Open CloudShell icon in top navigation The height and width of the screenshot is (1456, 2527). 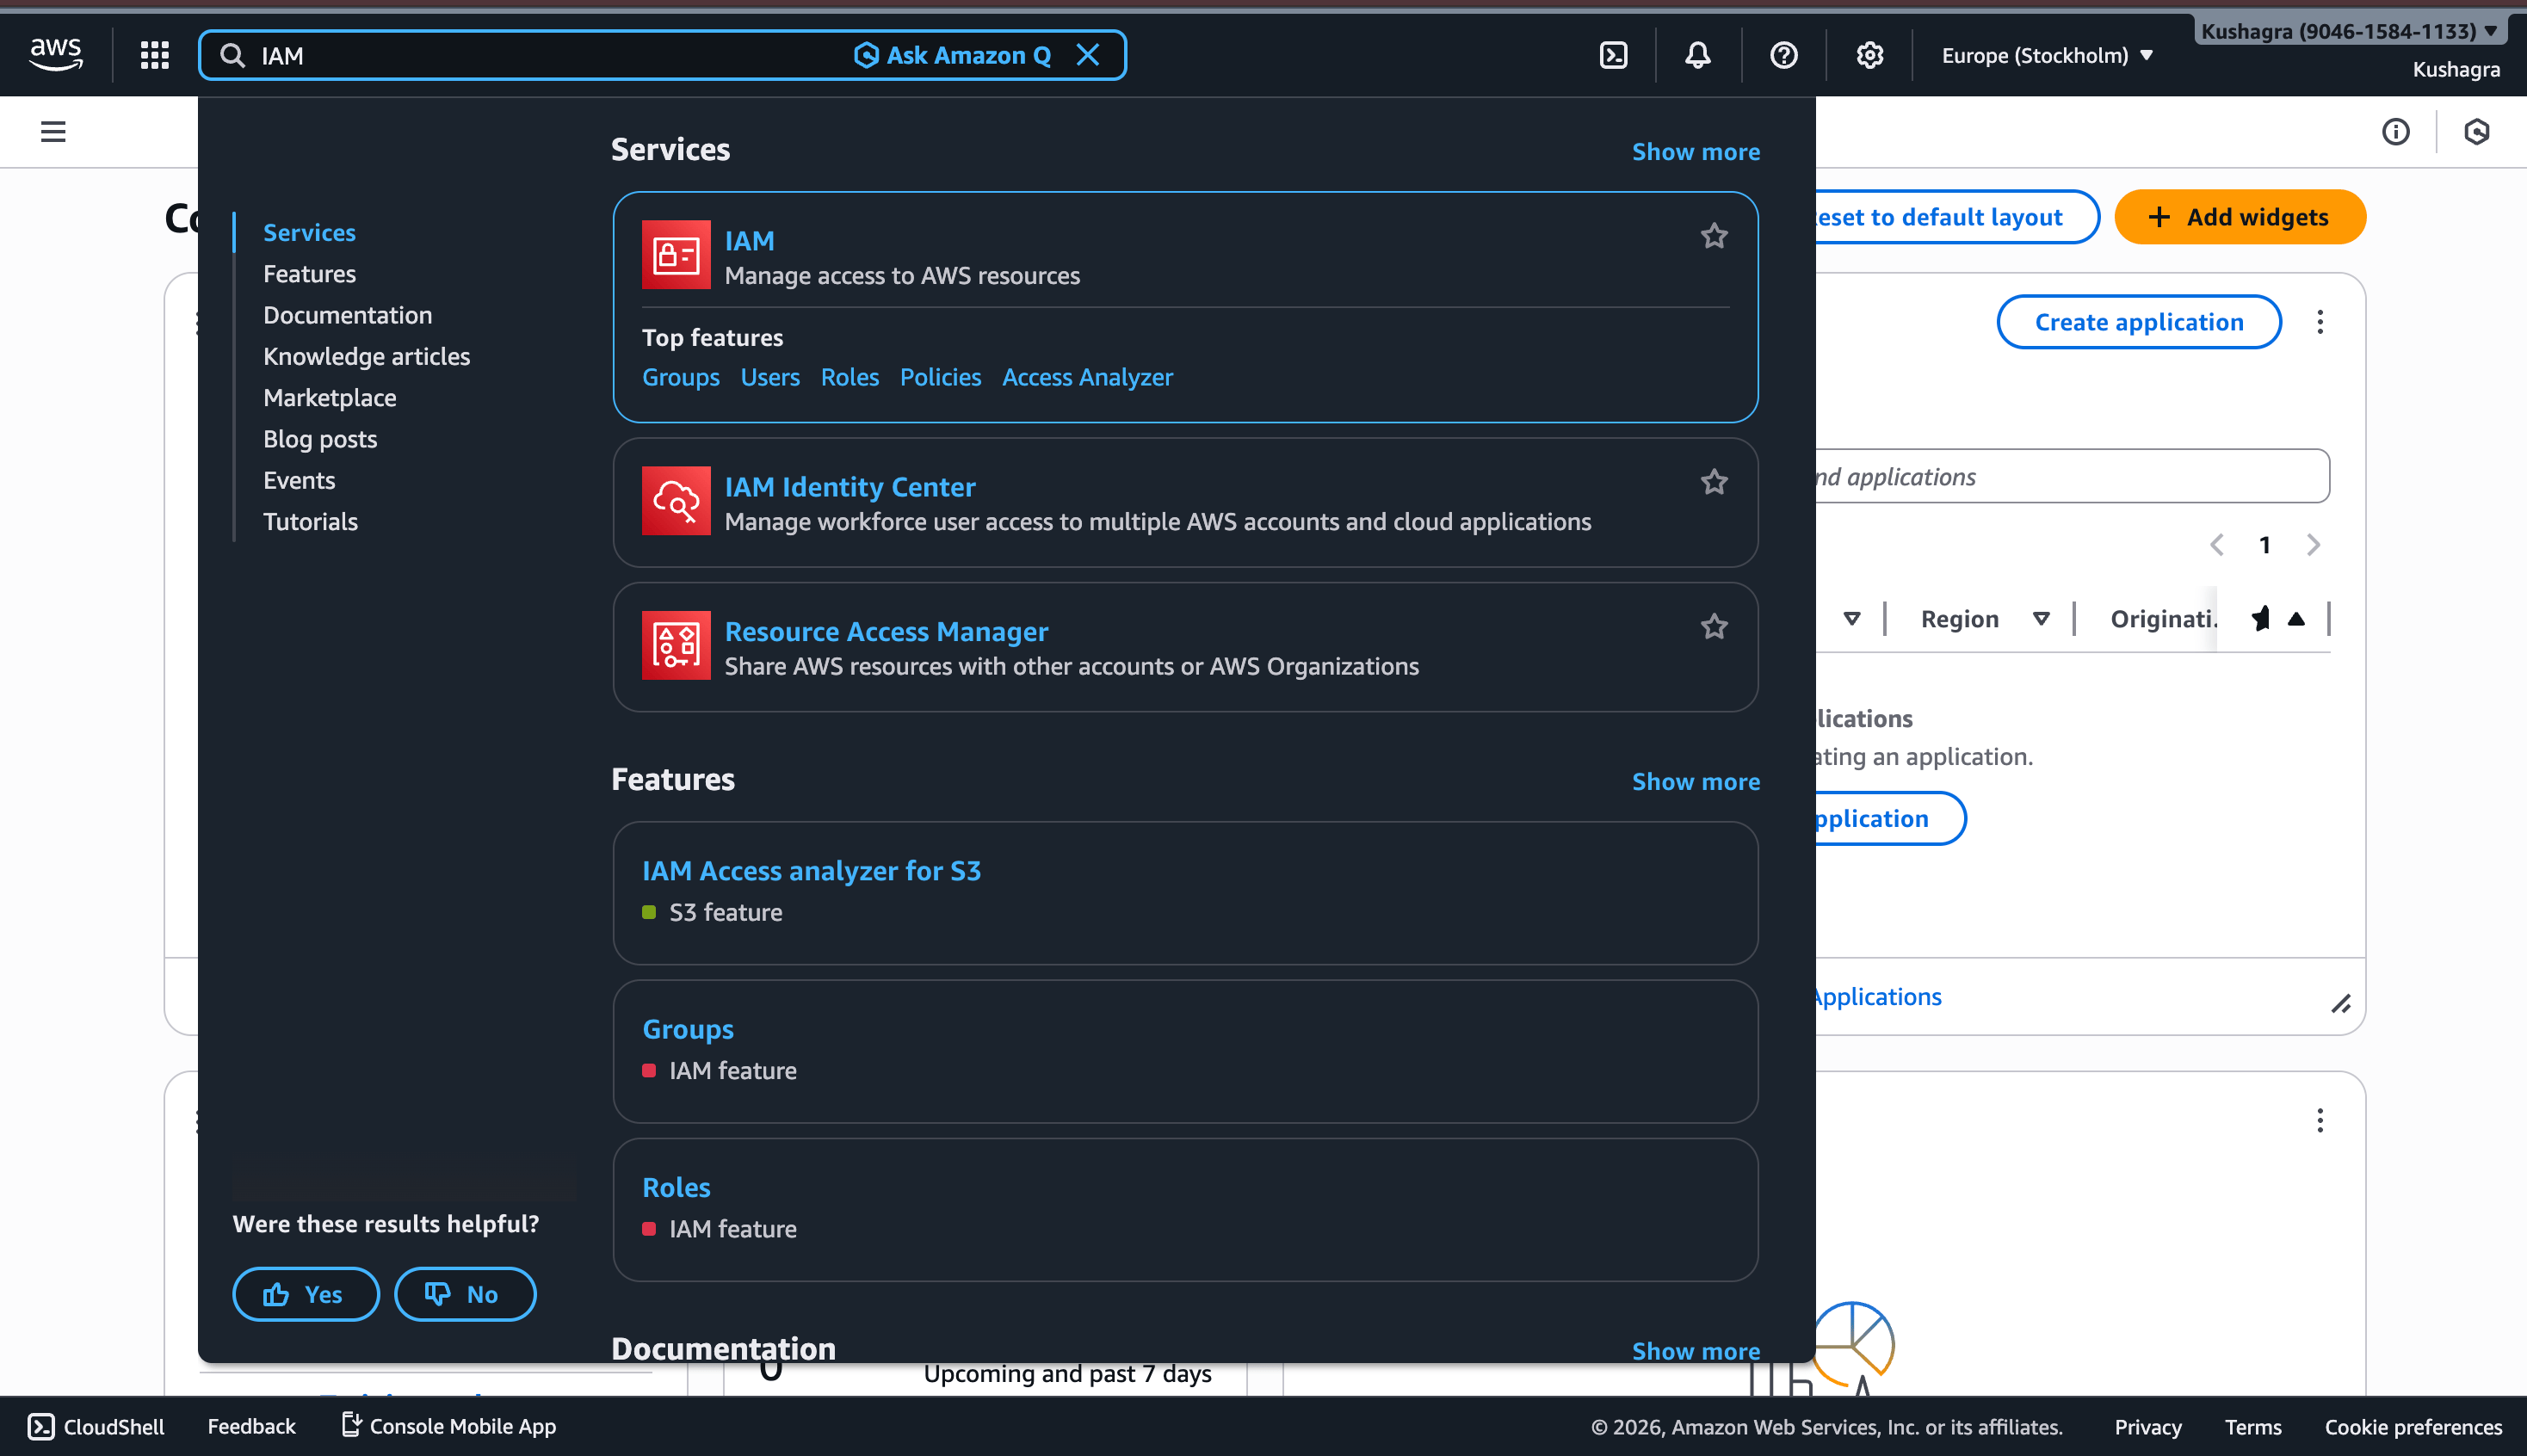[x=1614, y=55]
